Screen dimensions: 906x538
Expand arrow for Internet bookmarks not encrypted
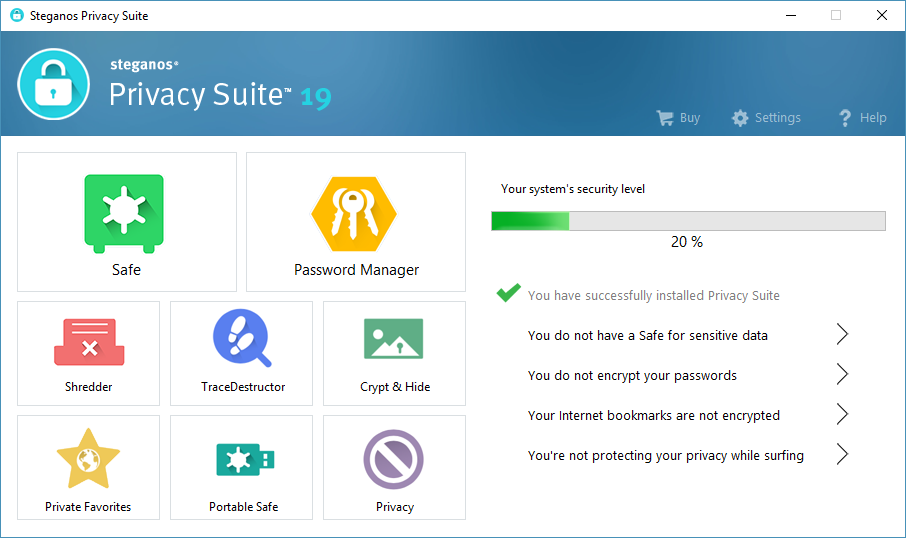[842, 415]
